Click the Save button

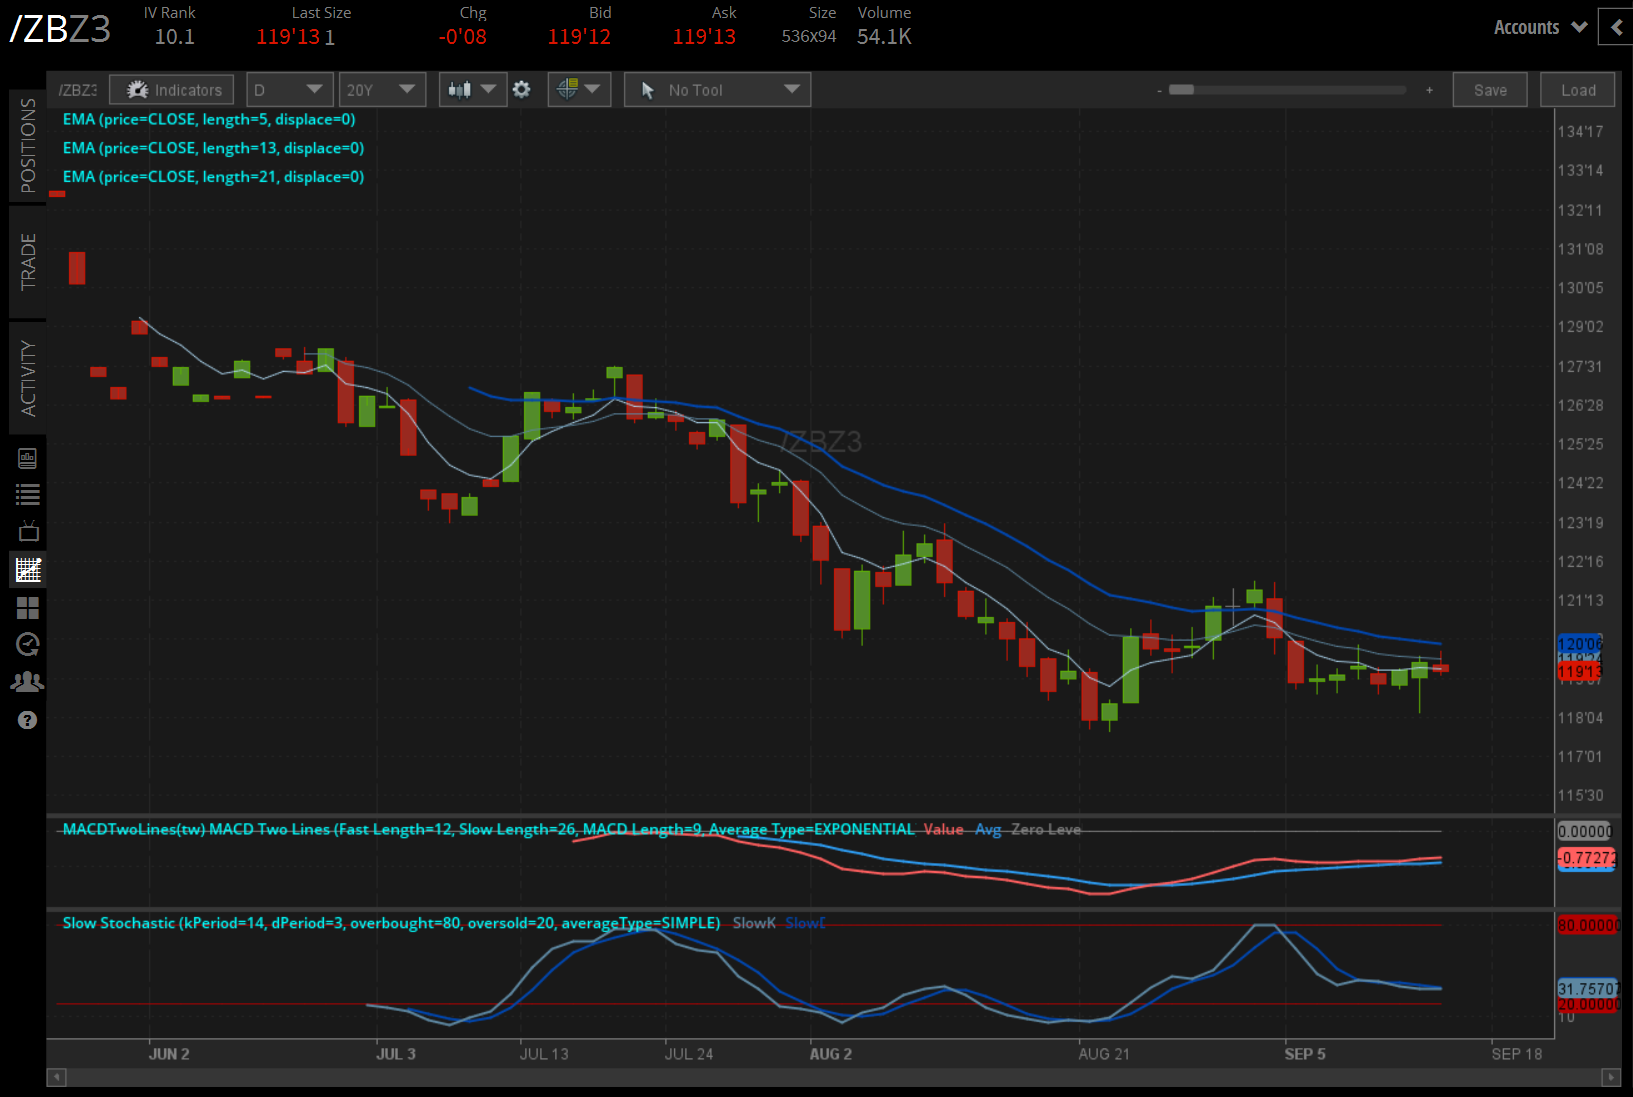pyautogui.click(x=1489, y=89)
